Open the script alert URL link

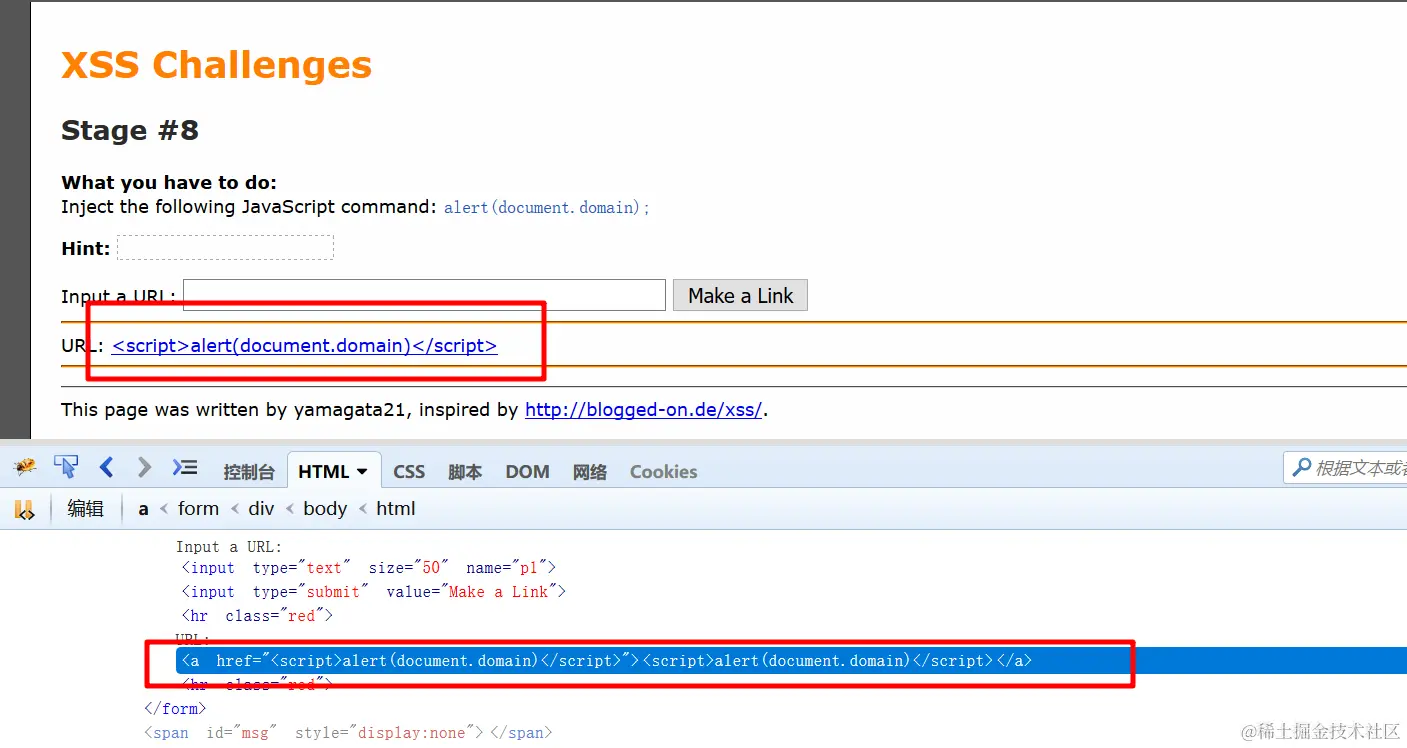tap(304, 346)
